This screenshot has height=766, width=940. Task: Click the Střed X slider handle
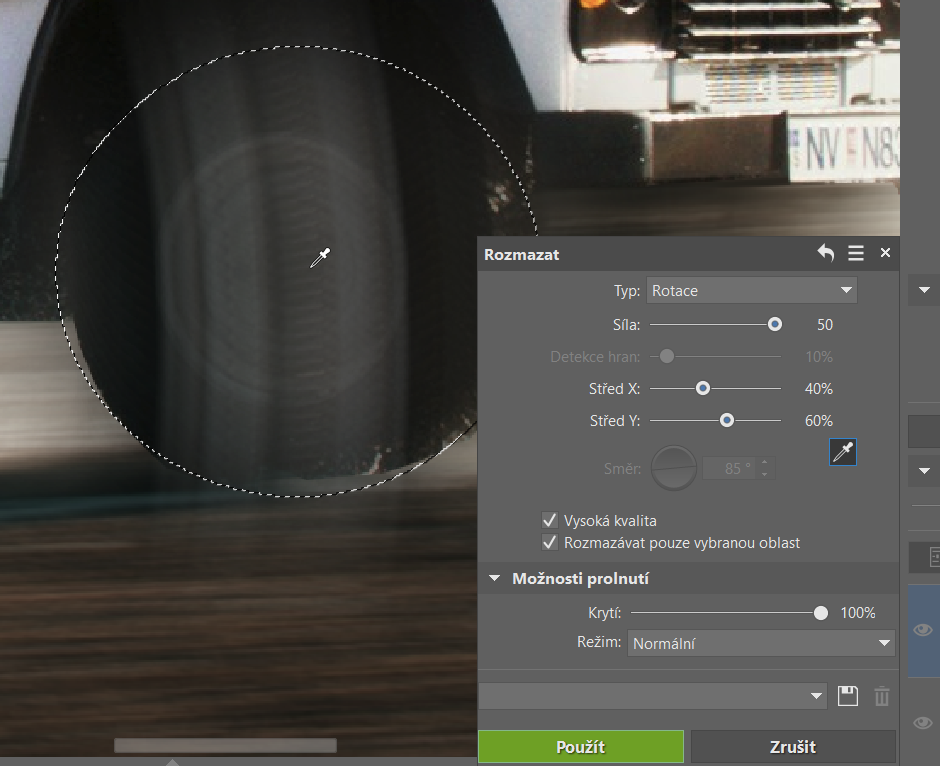click(x=703, y=388)
